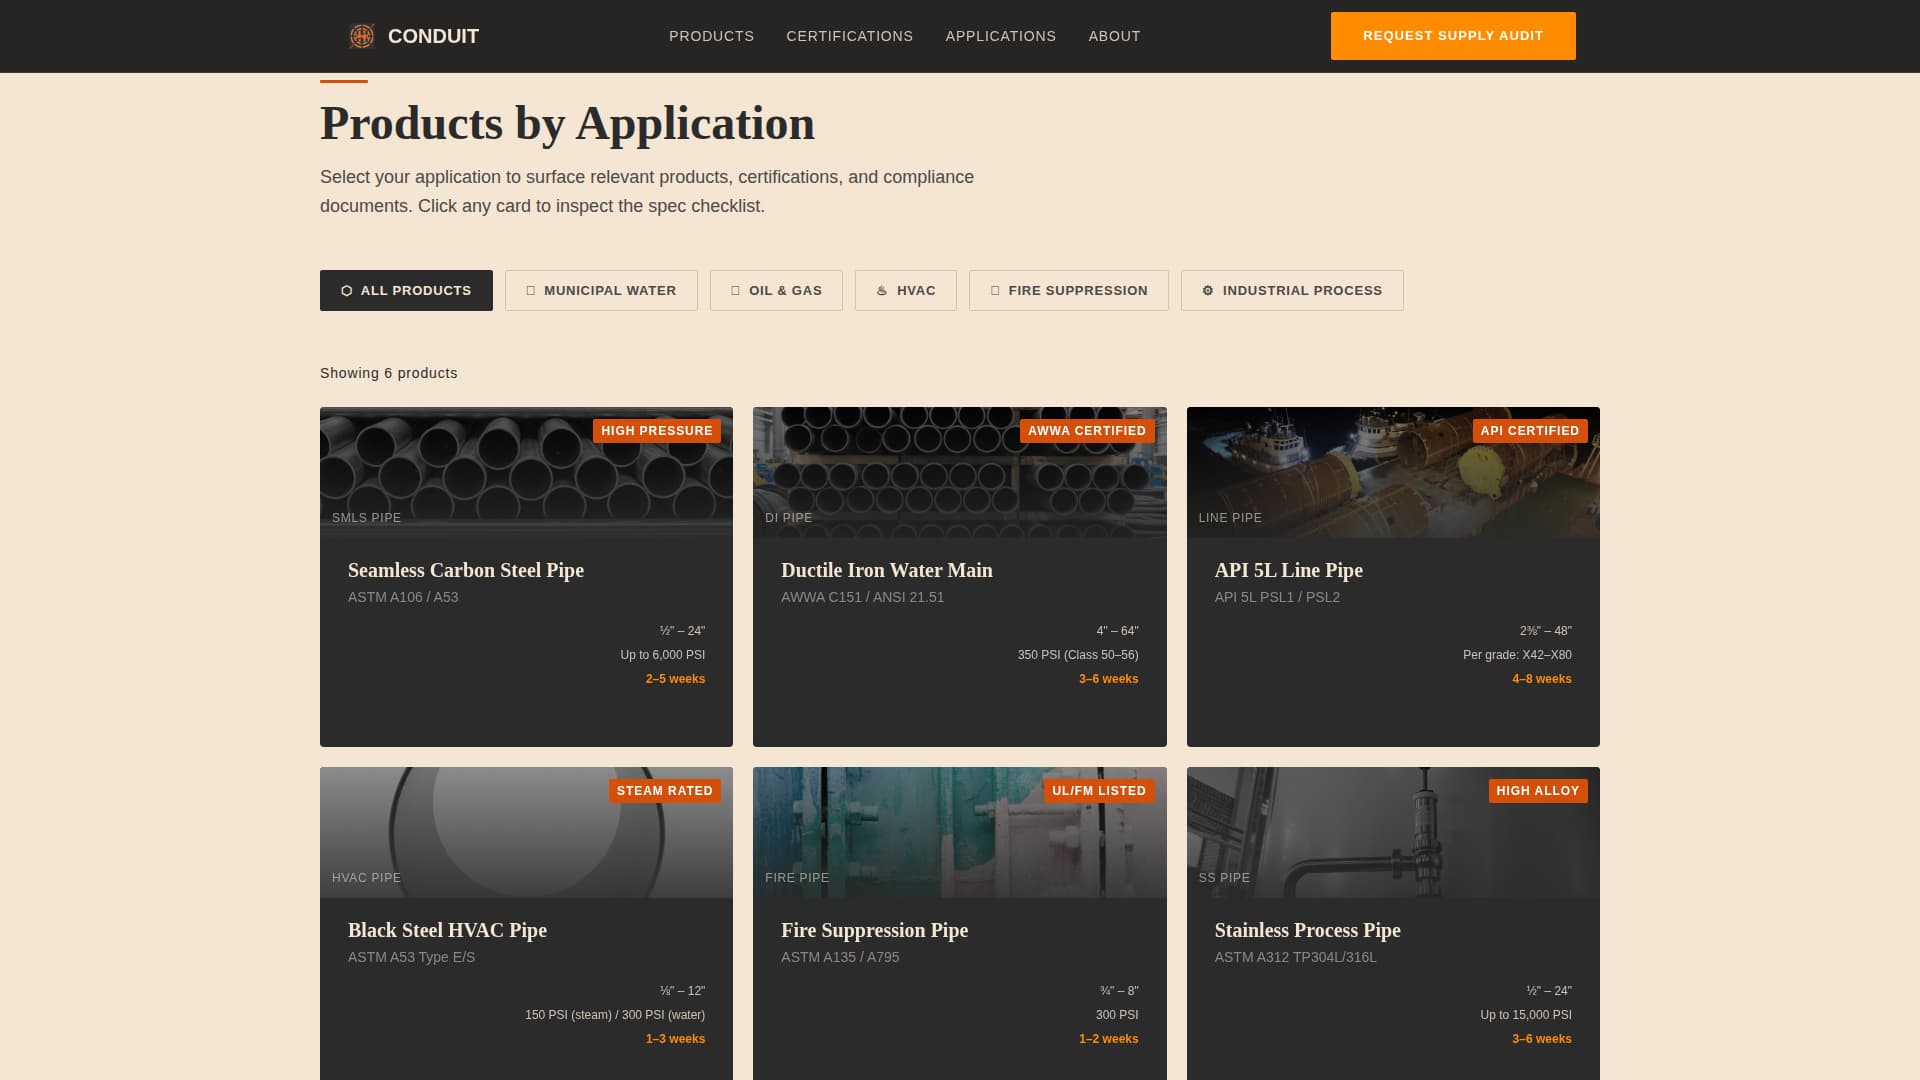This screenshot has height=1080, width=1920.
Task: Switch filter to Municipal Water
Action: pyautogui.click(x=601, y=290)
